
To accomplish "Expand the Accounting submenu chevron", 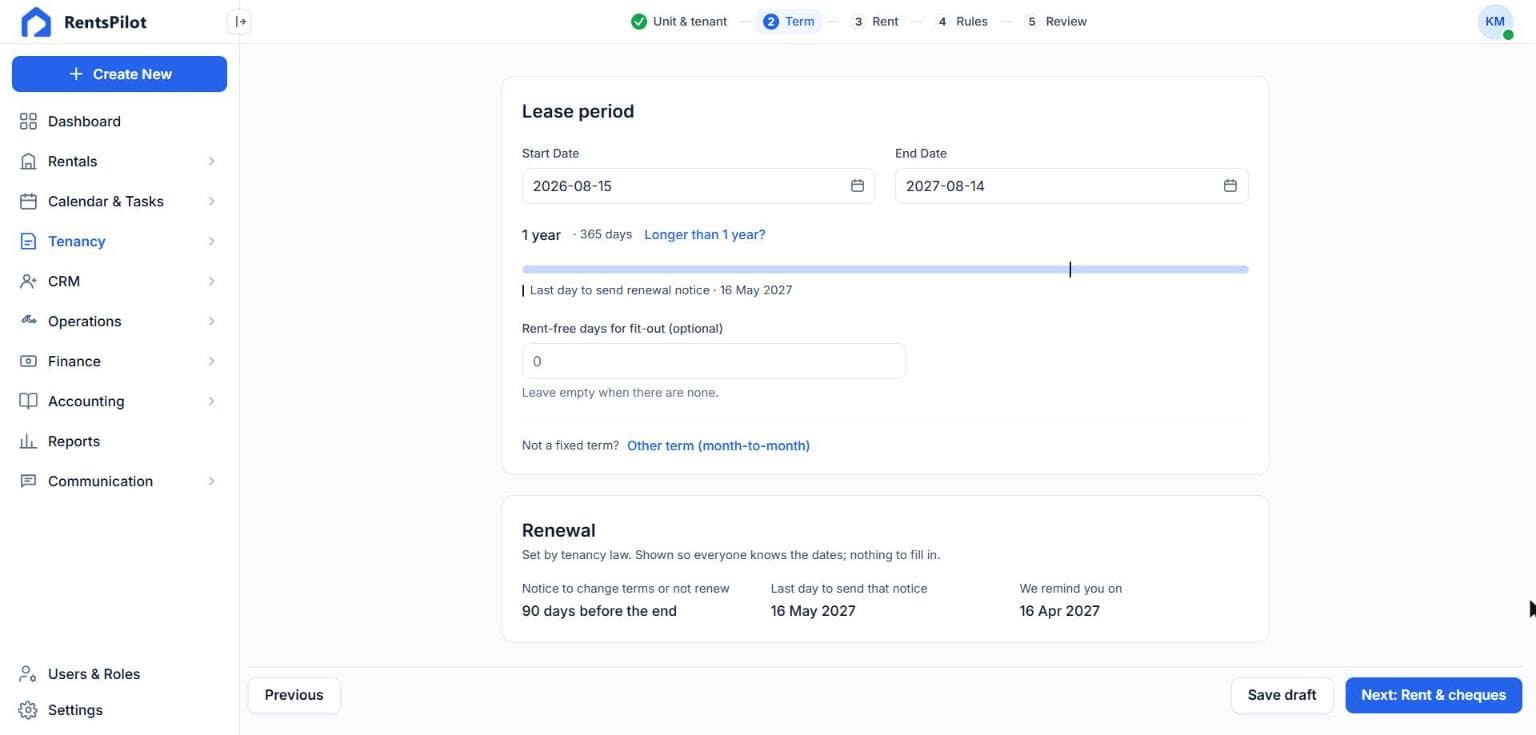I will 211,401.
